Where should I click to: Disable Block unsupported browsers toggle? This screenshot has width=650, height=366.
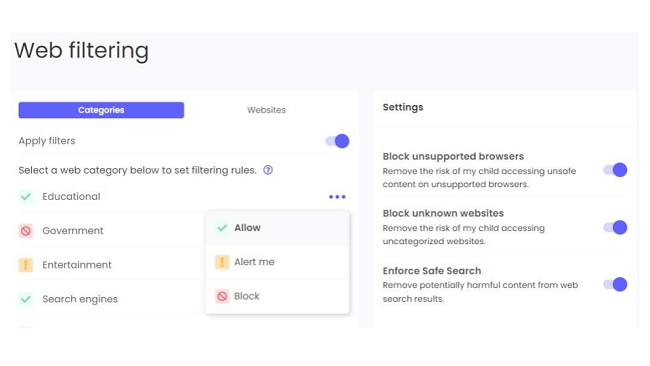[615, 170]
